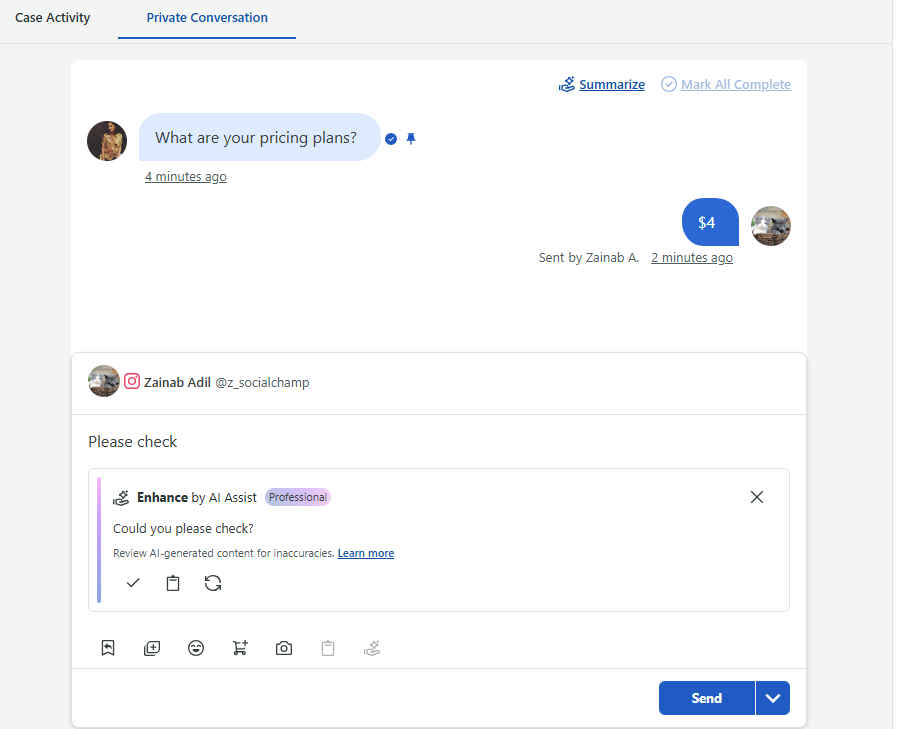Open saved replies bookmark icon in toolbar
Viewport: 900px width, 729px height.
(x=108, y=648)
